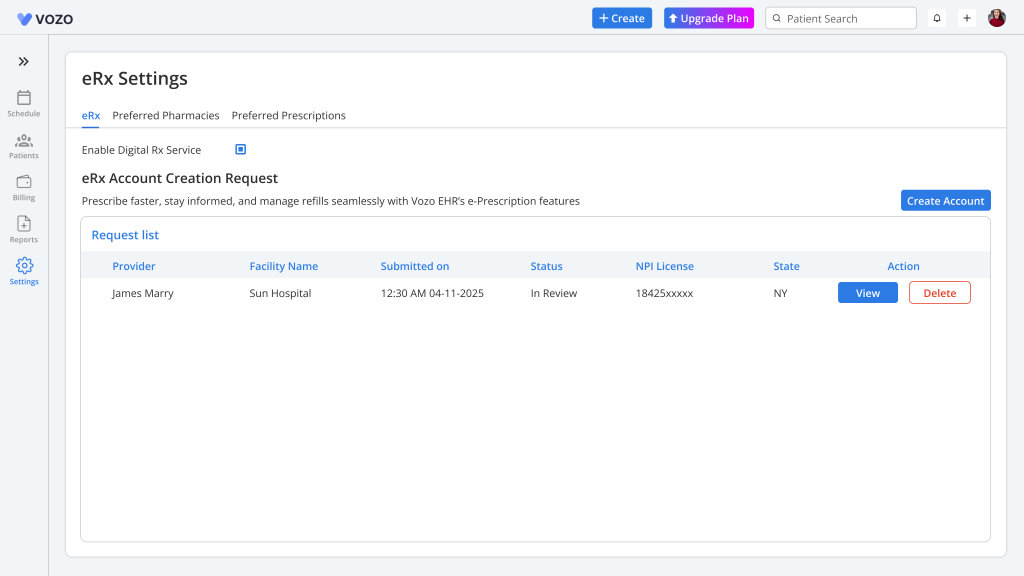The image size is (1024, 576).
Task: Open notifications bell icon
Action: pos(937,18)
